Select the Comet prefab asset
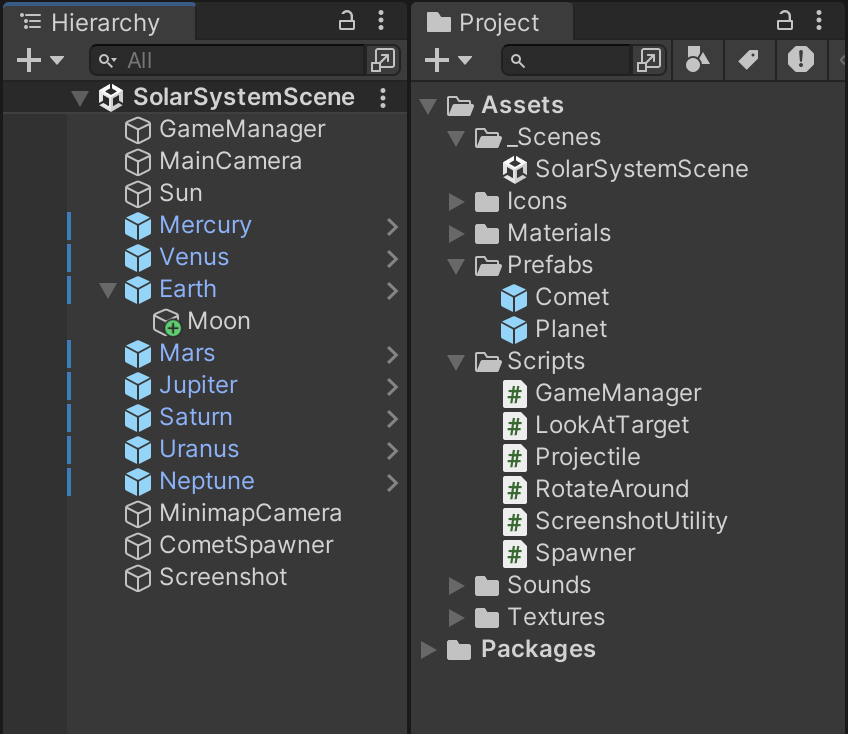Screen dimensions: 848x734 coord(571,297)
